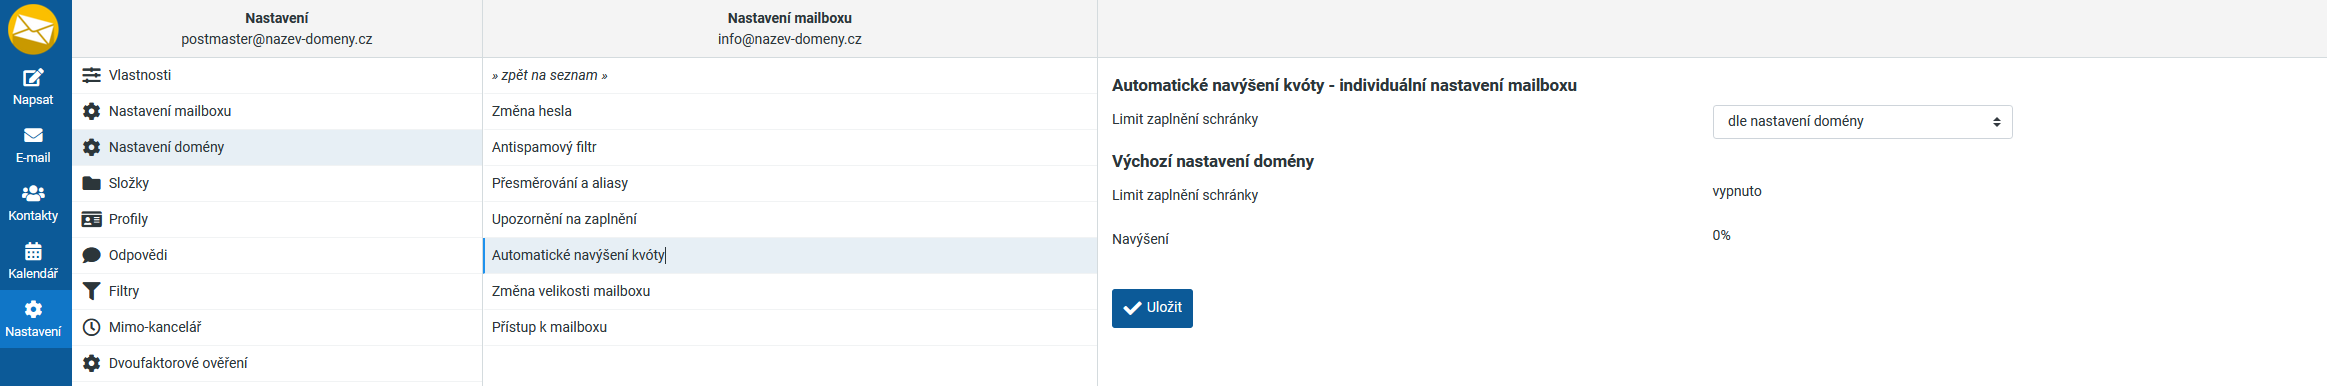Click the Mimo-kancelář clock icon

pyautogui.click(x=91, y=327)
